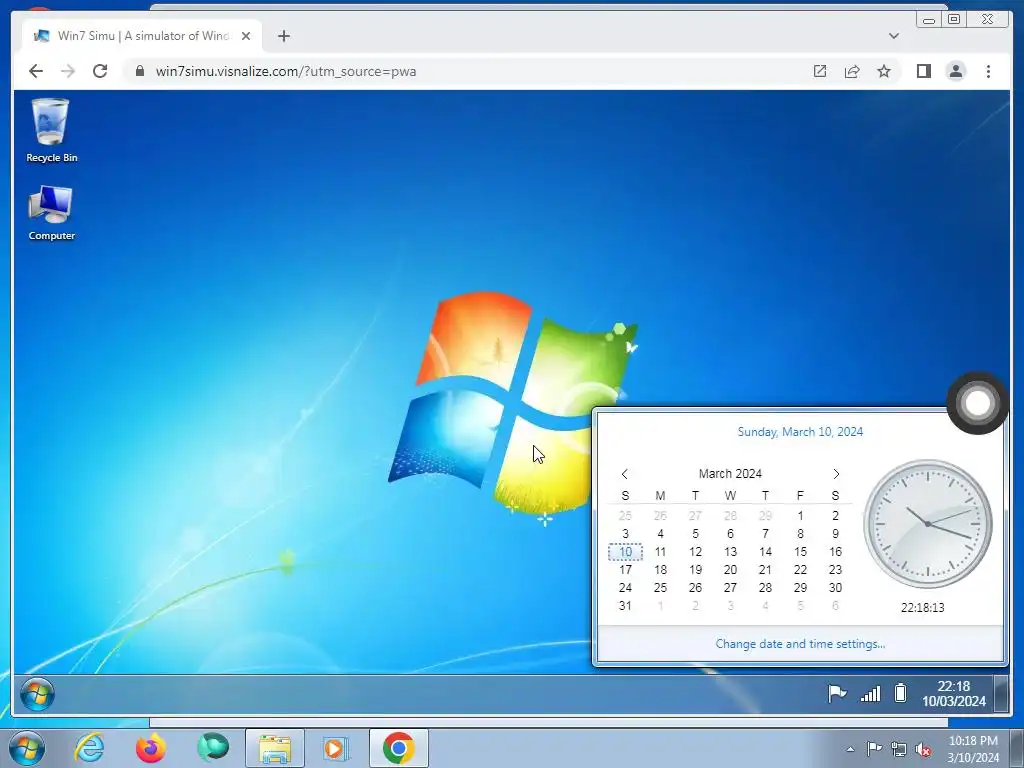Screen dimensions: 1024x768
Task: Open File Explorer on host taskbar
Action: [x=275, y=748]
